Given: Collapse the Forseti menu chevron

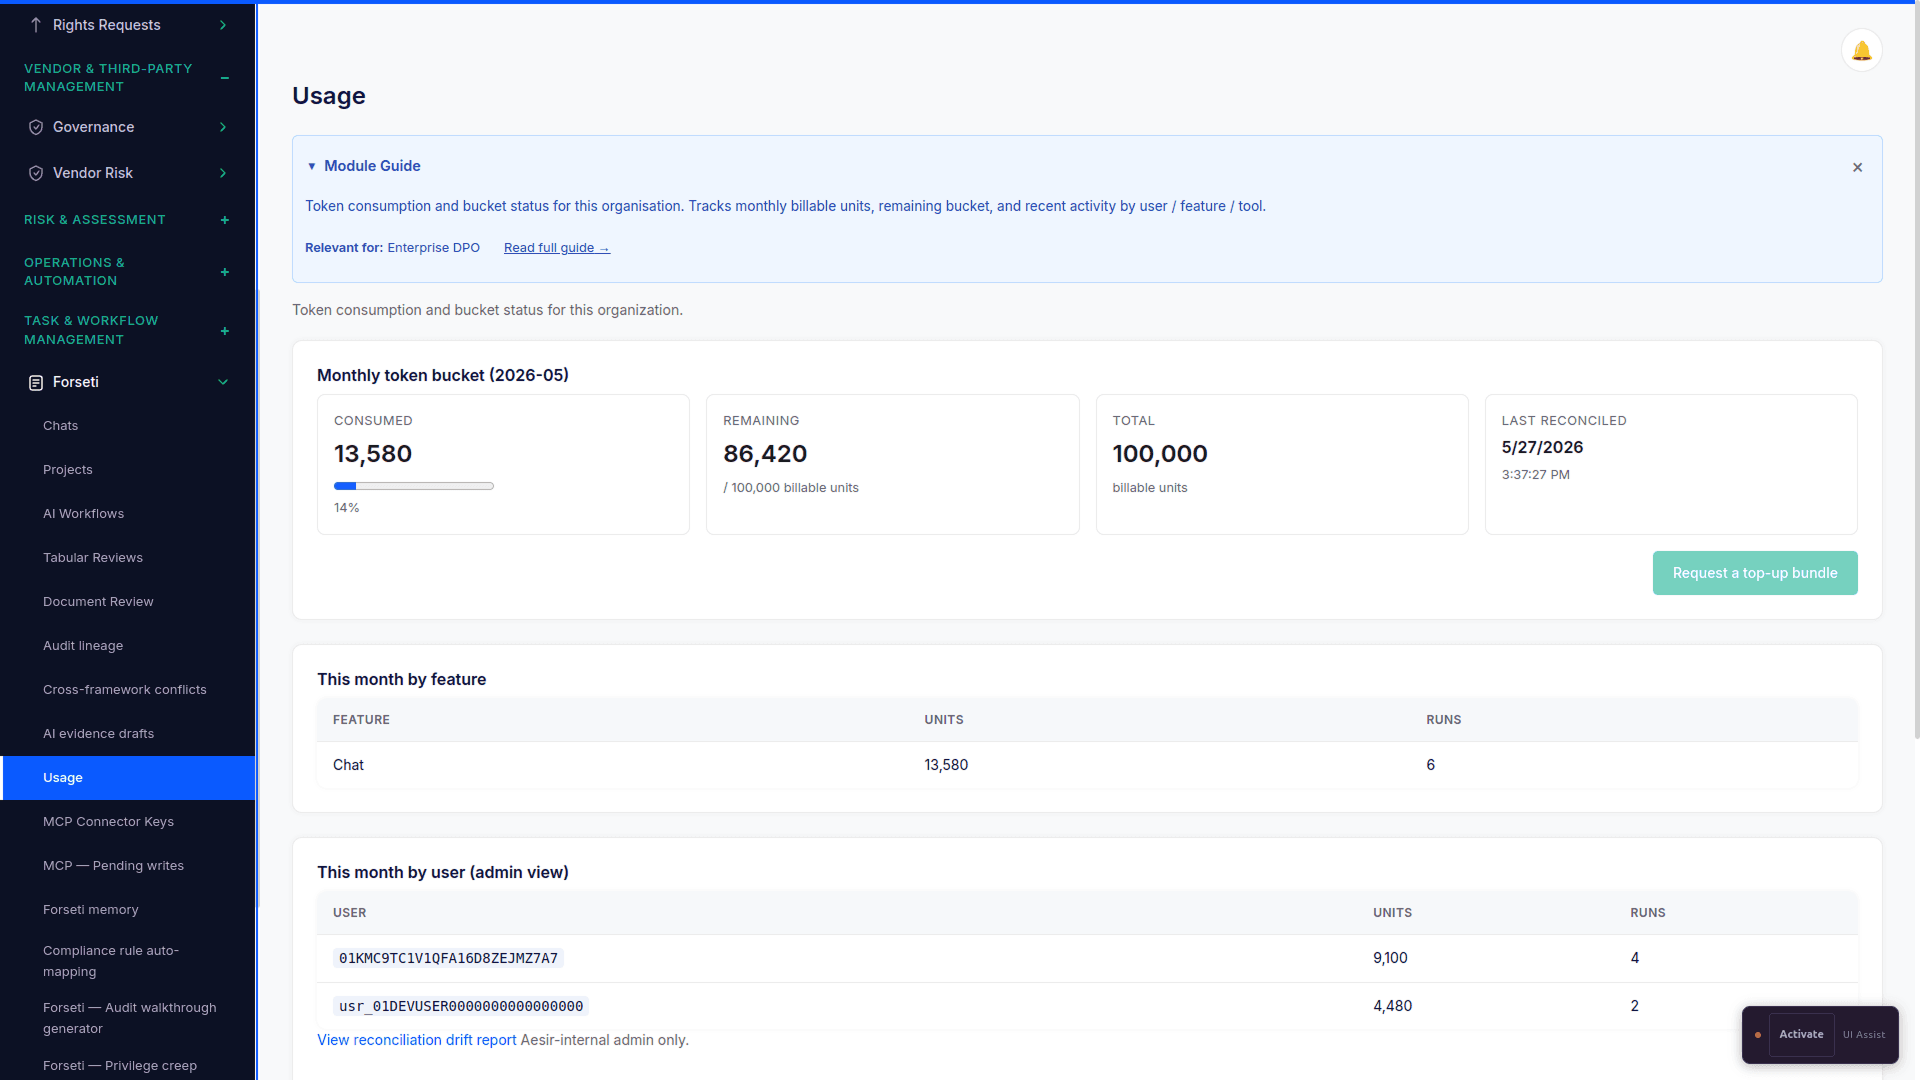Looking at the screenshot, I should point(223,382).
